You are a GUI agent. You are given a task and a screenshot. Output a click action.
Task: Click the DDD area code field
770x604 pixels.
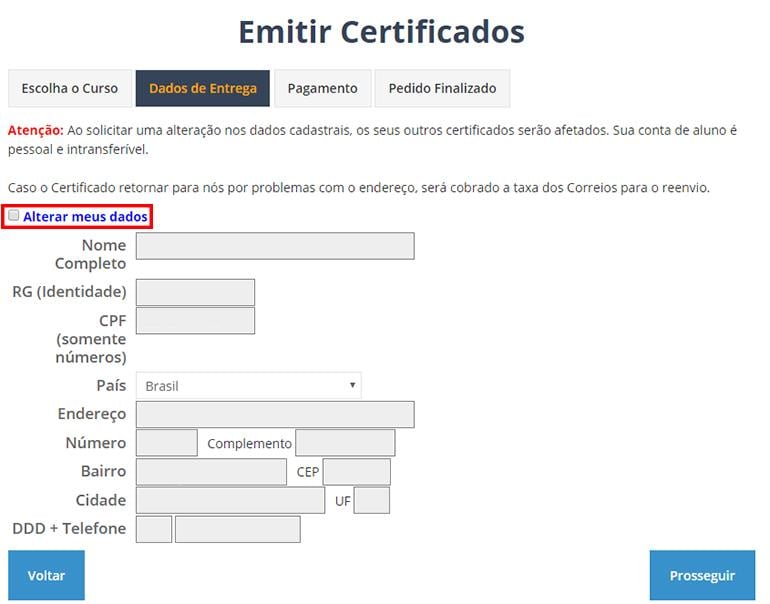tap(154, 529)
